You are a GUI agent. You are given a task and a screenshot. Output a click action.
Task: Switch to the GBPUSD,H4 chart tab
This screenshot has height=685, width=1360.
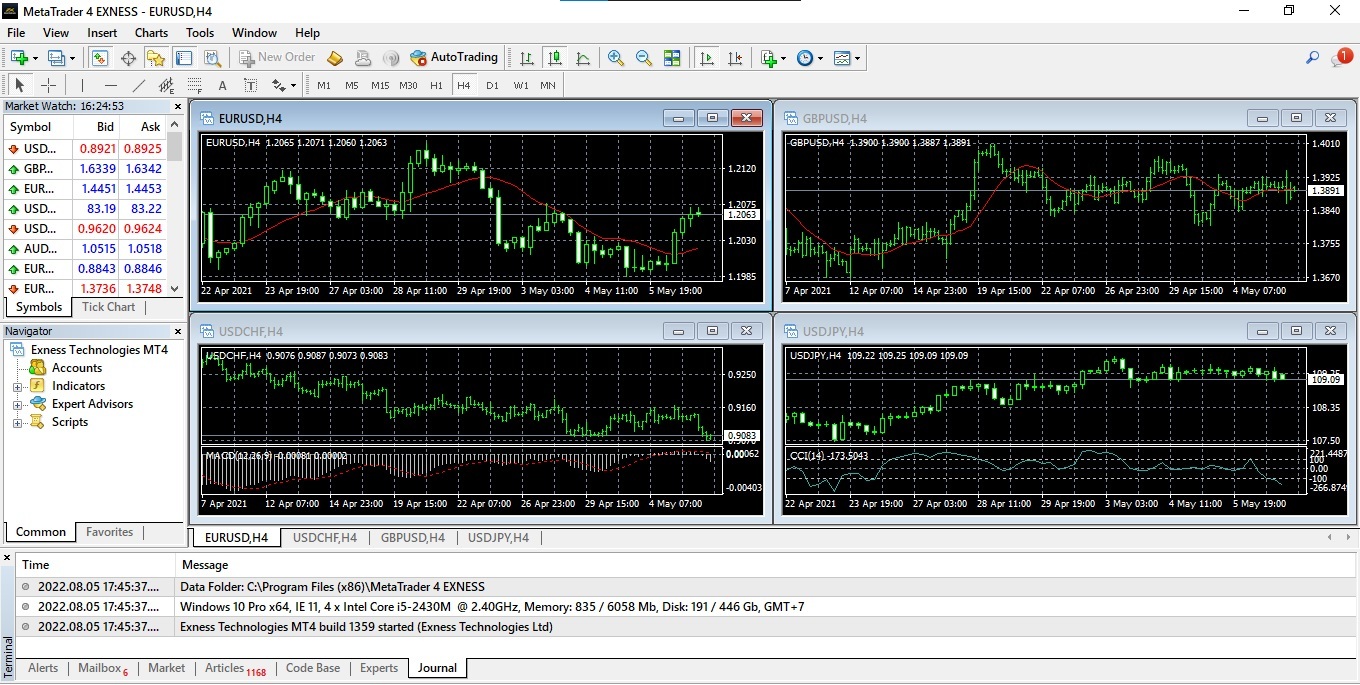pyautogui.click(x=412, y=538)
